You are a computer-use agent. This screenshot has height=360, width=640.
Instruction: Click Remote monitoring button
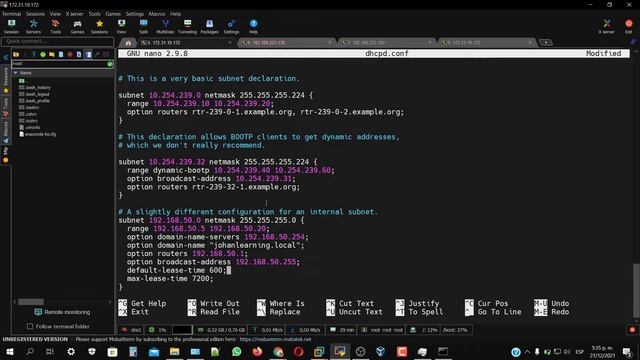[x=62, y=312]
